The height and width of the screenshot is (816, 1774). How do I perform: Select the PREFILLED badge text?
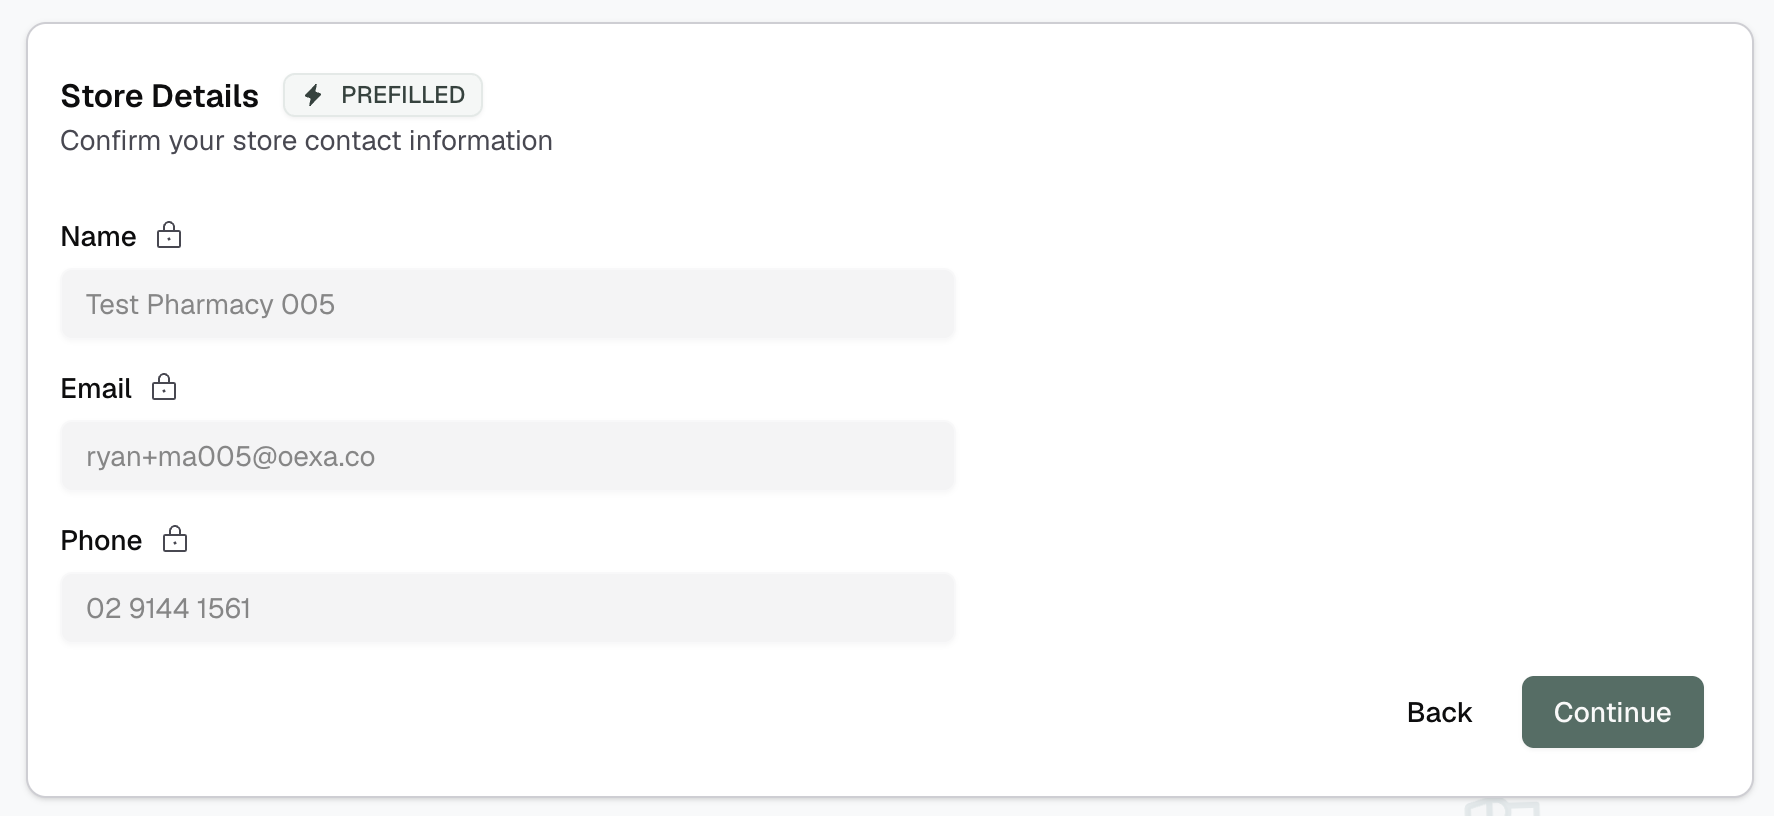pos(403,95)
